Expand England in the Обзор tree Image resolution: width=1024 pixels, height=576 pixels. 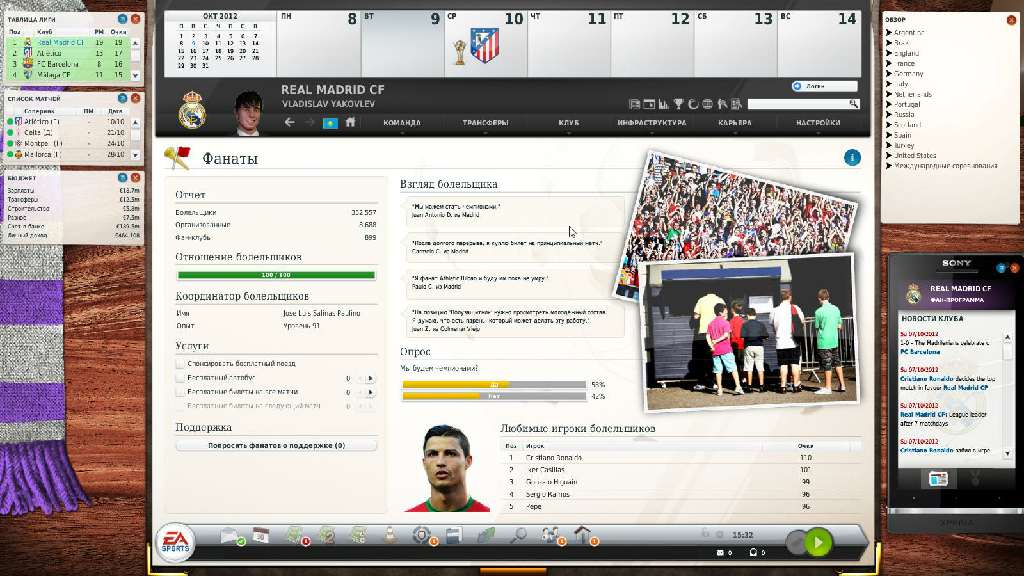coord(889,53)
